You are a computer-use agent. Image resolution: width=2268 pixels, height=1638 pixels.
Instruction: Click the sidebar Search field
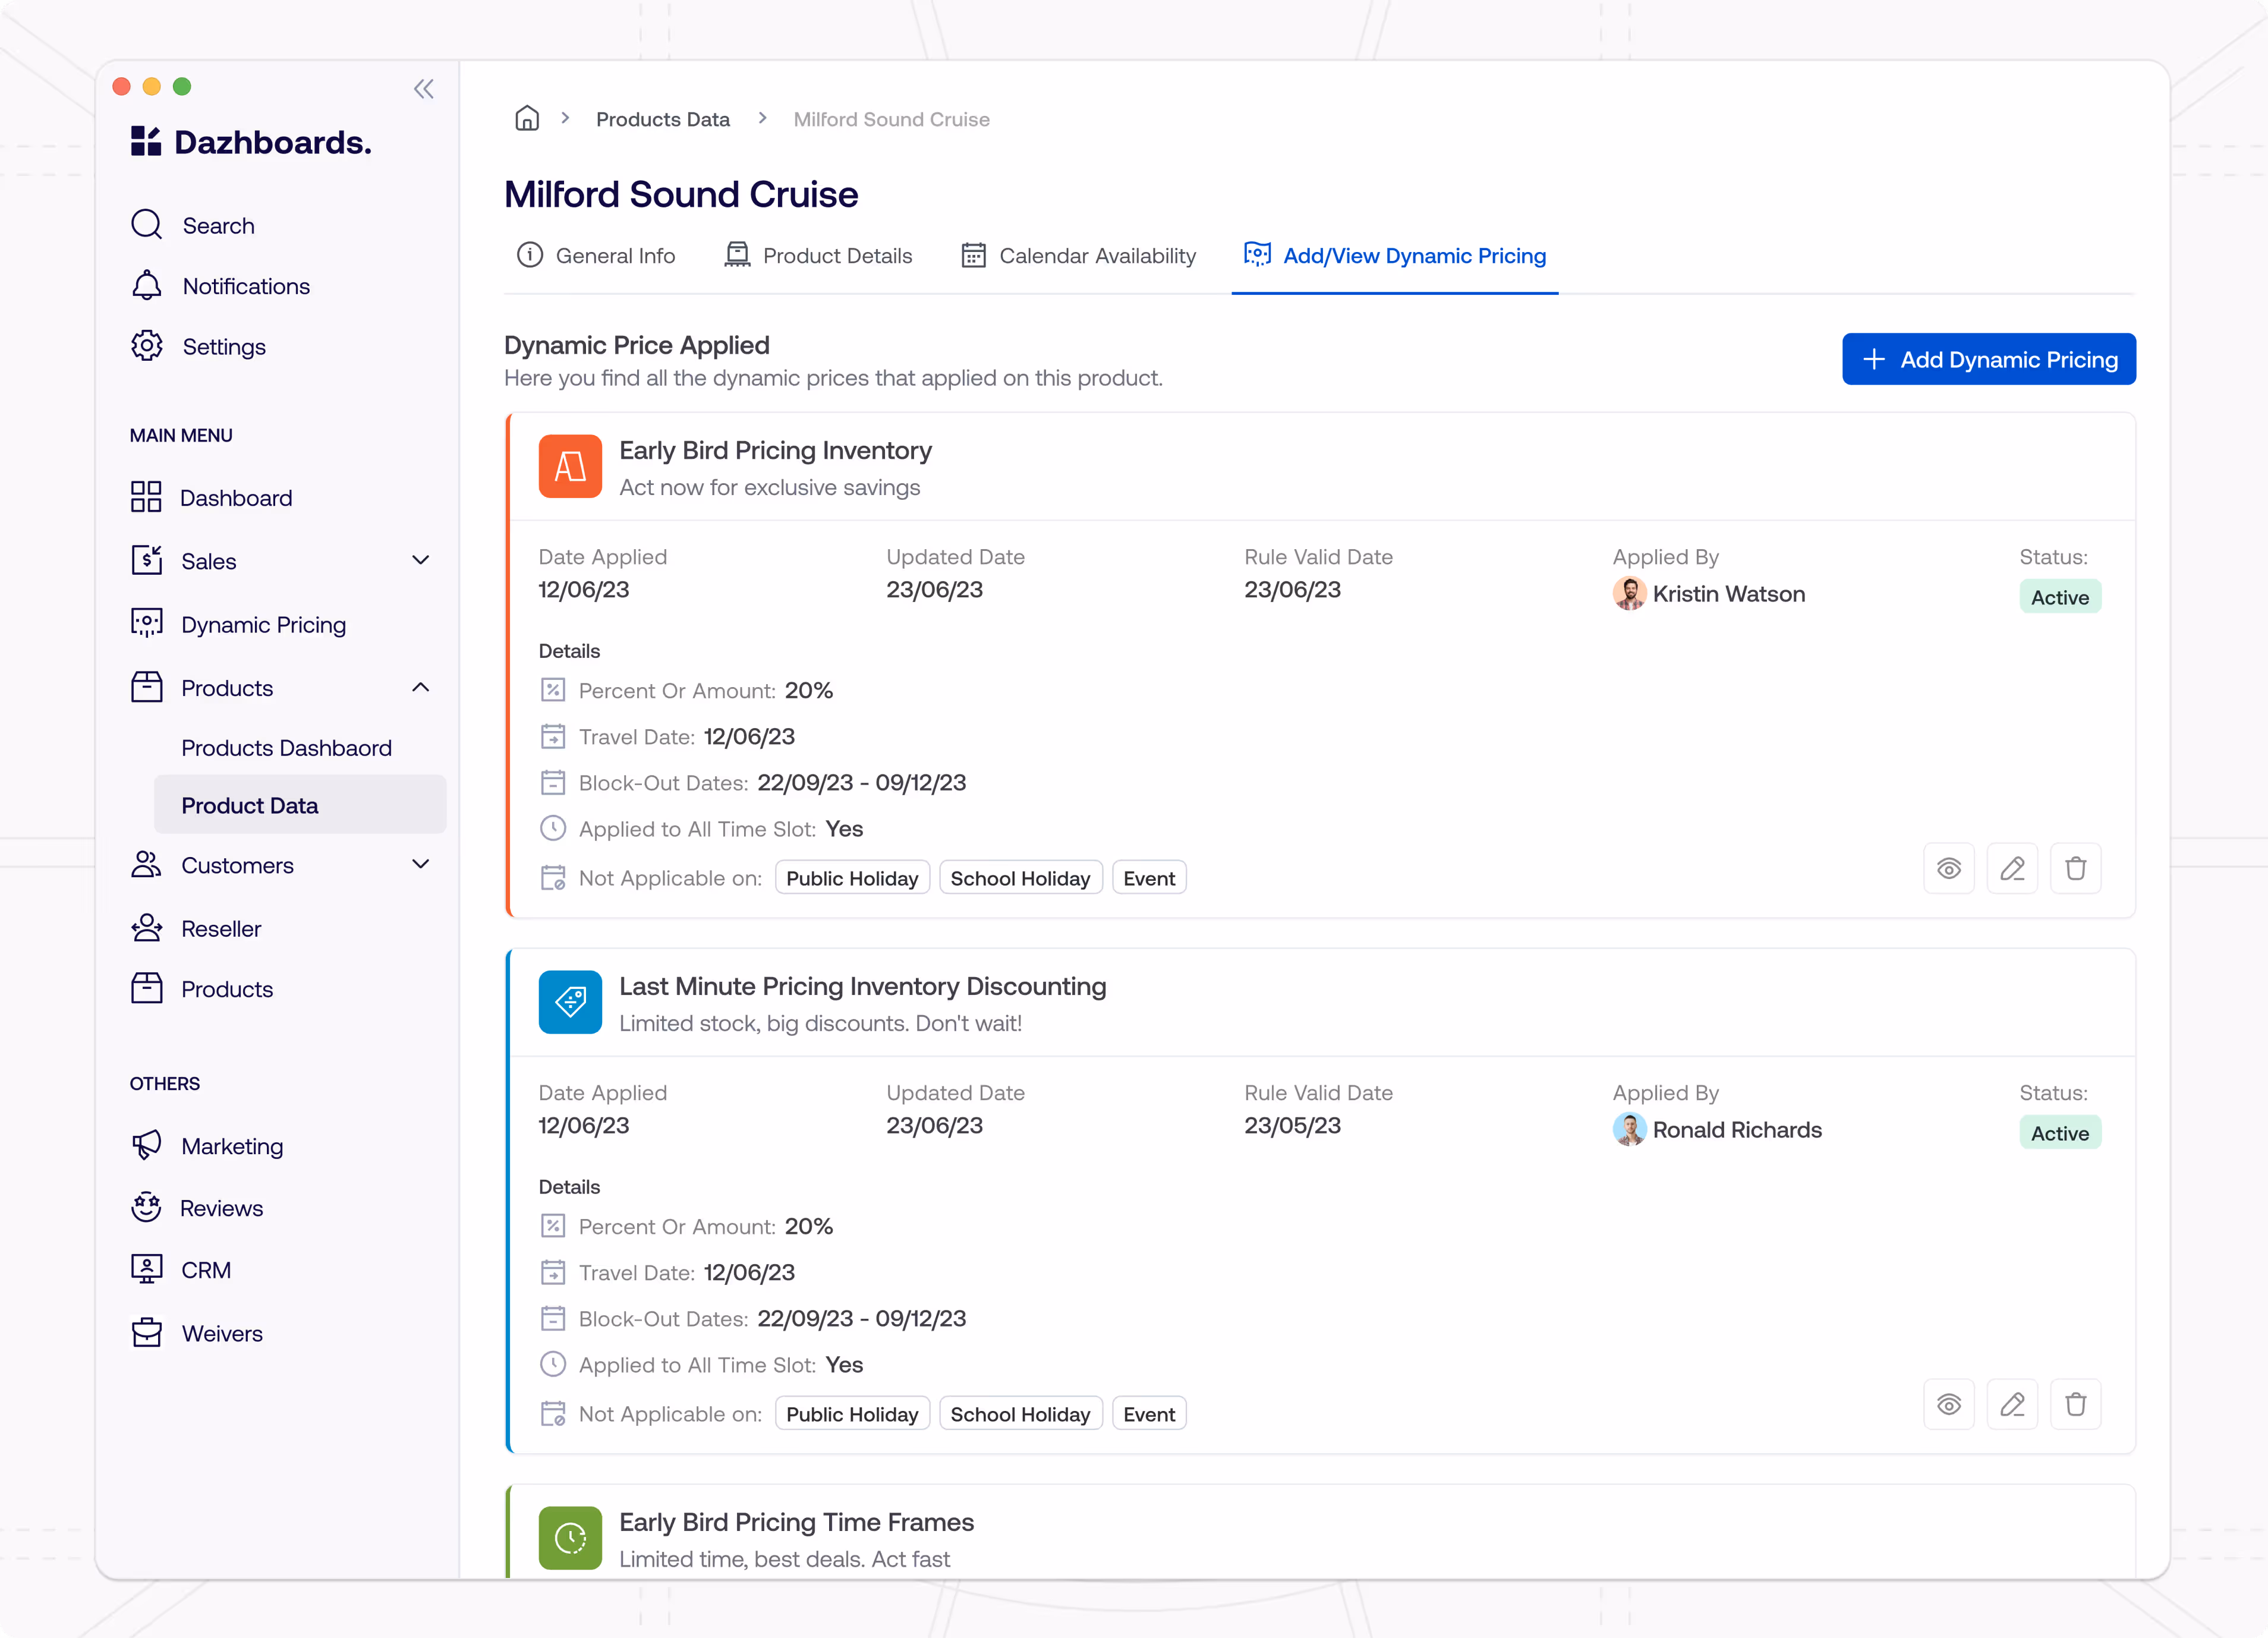coord(218,225)
